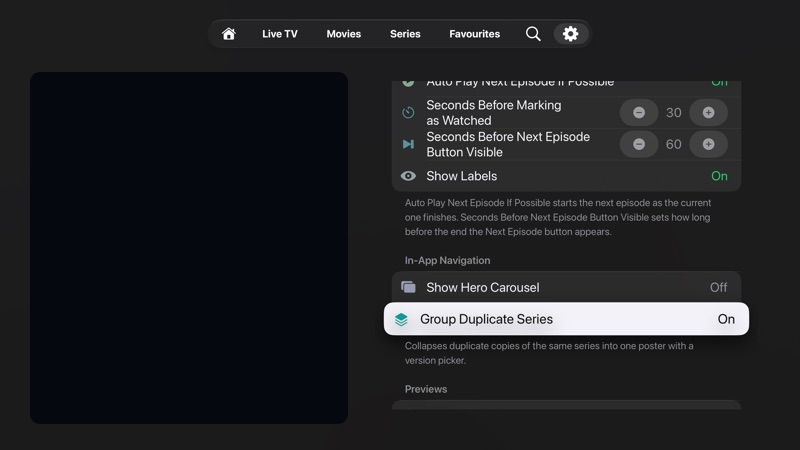Image resolution: width=800 pixels, height=450 pixels.
Task: Click the 'Collapses duplicate copies' description text
Action: (549, 353)
